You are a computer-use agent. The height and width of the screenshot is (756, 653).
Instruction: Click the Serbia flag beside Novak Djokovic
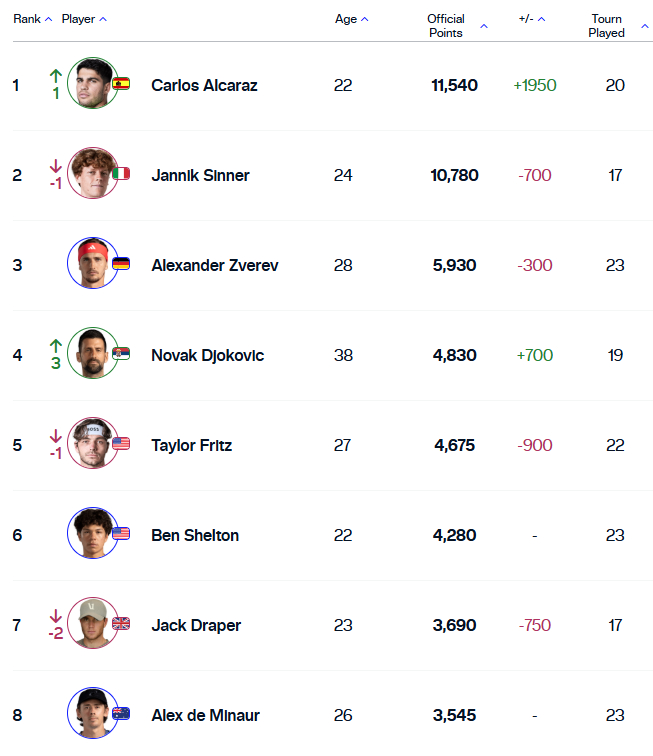[x=121, y=353]
